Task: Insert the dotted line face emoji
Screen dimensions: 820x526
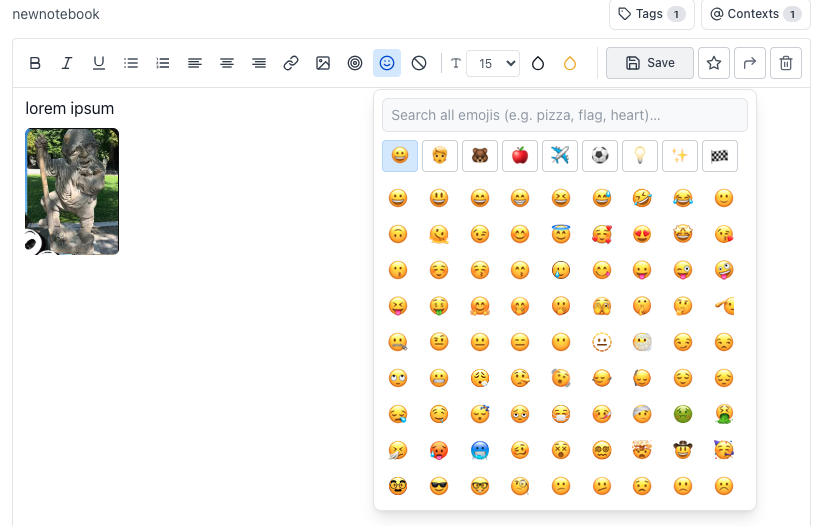Action: click(x=601, y=342)
